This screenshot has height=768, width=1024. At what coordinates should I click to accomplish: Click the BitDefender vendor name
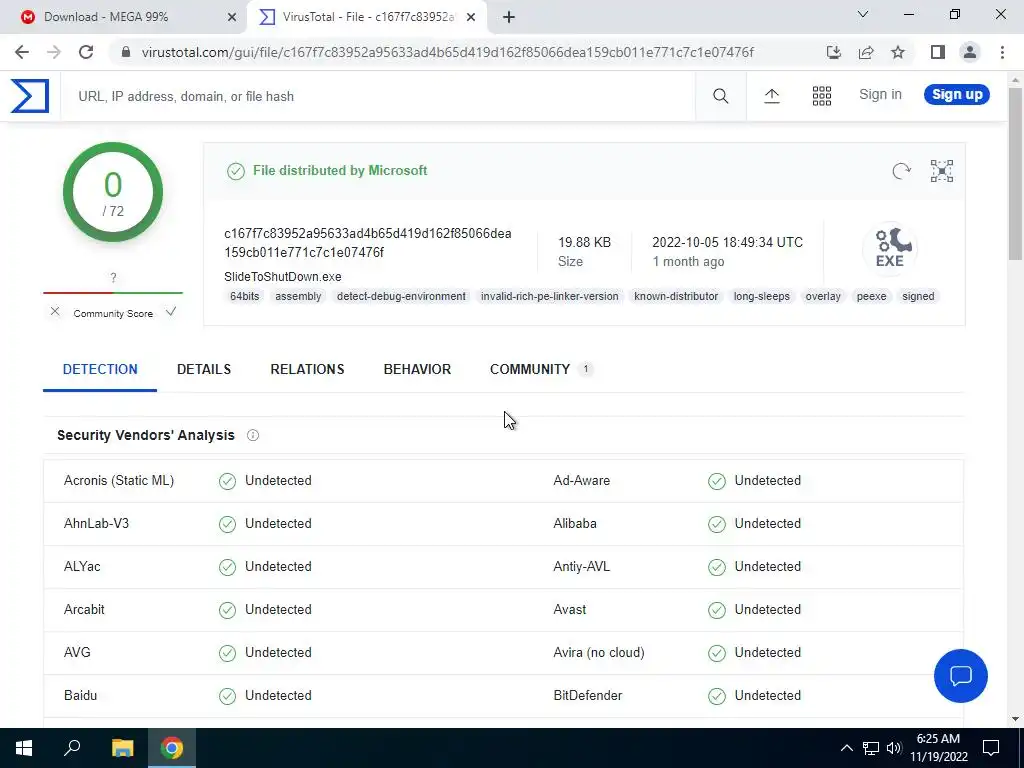click(x=588, y=696)
